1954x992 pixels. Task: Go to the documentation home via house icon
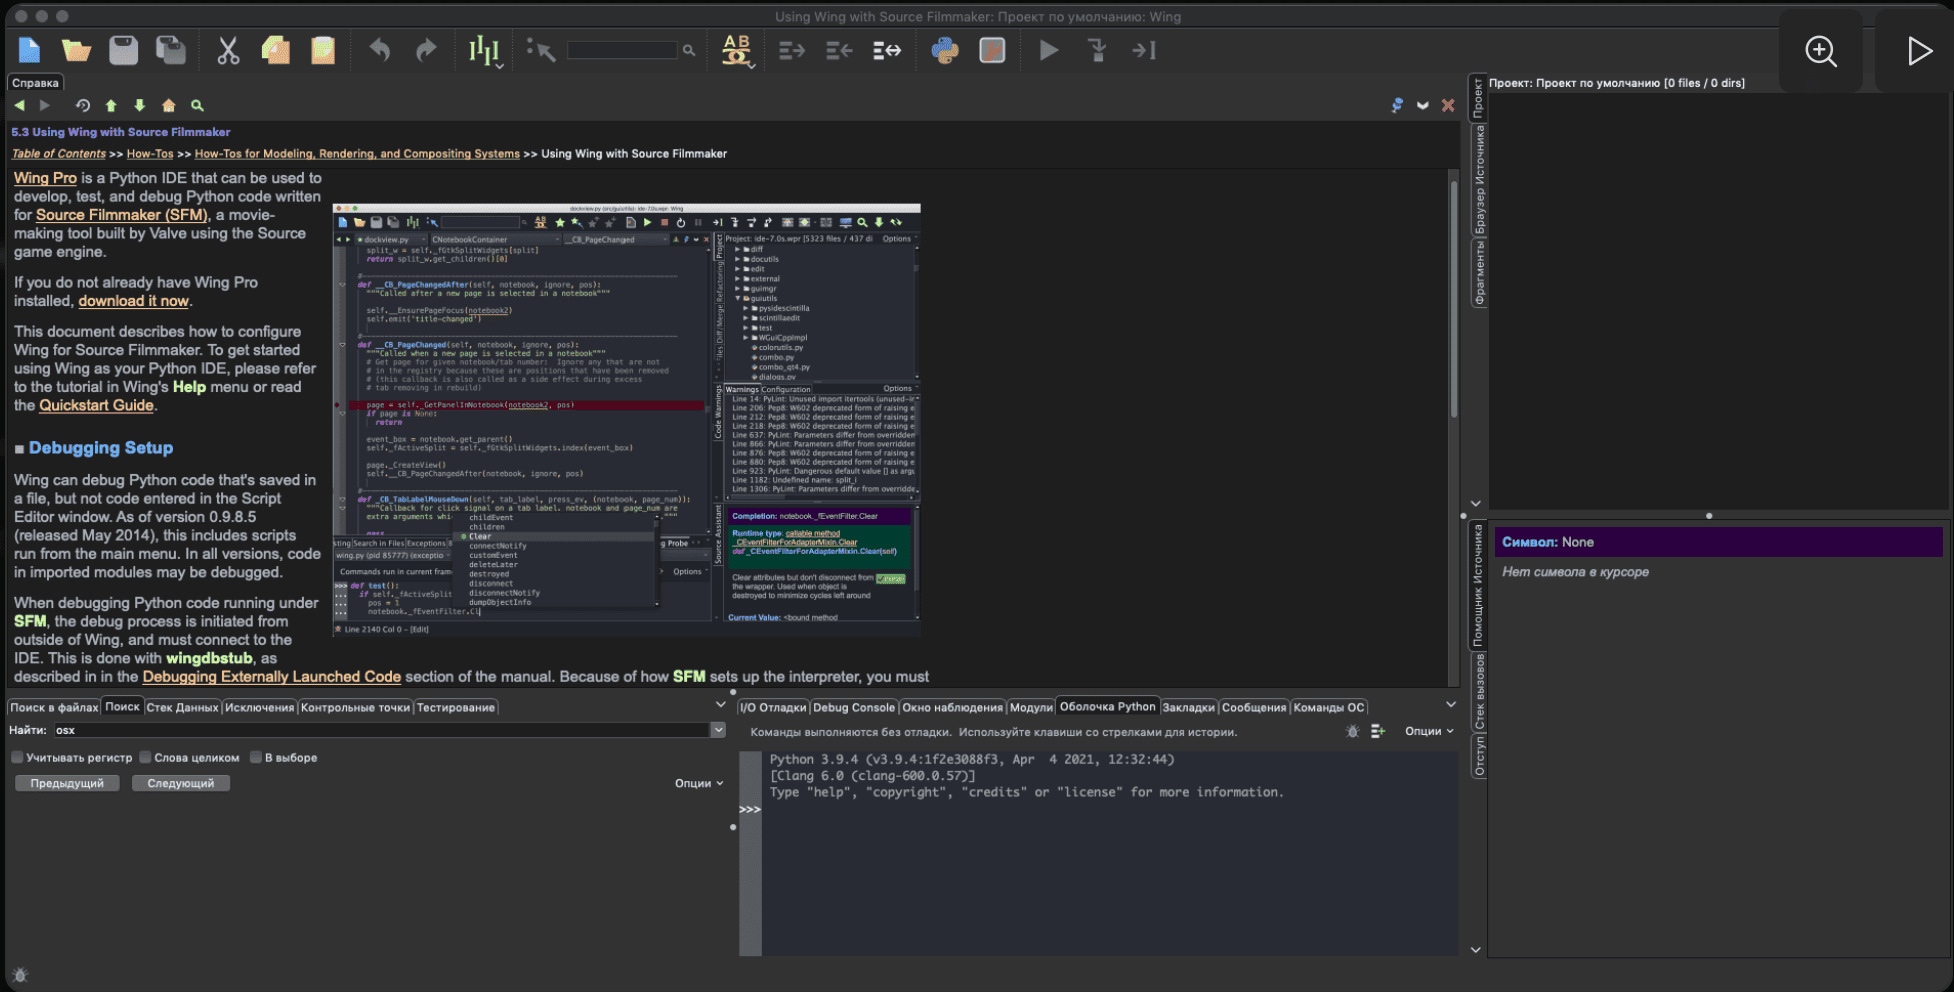coord(168,105)
